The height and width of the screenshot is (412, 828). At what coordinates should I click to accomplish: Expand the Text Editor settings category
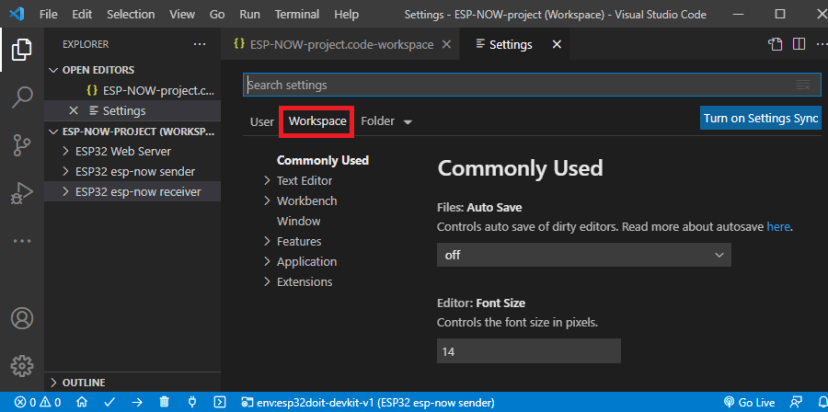(304, 181)
